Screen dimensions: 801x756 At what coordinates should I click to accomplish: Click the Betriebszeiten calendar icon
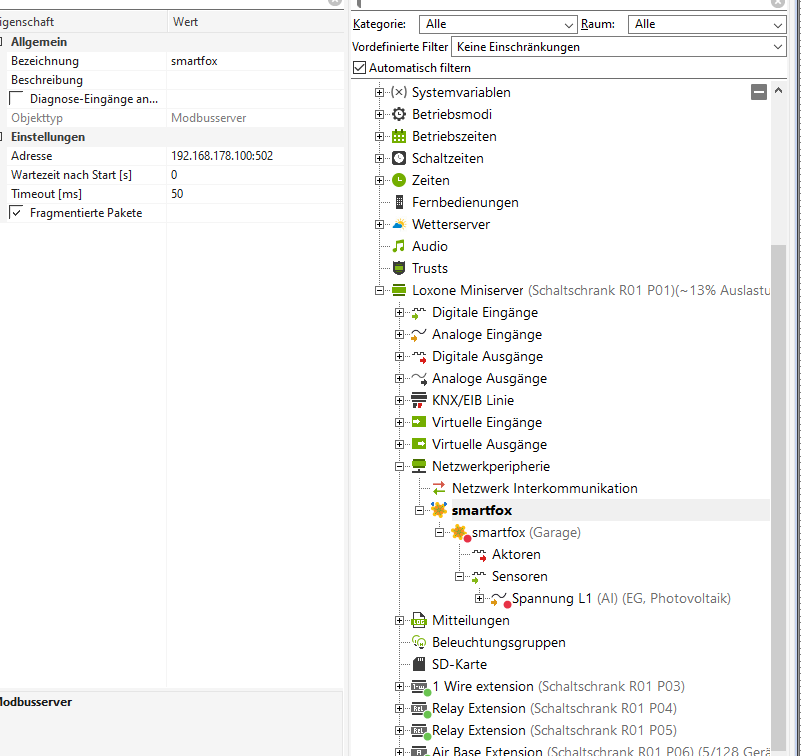(399, 136)
